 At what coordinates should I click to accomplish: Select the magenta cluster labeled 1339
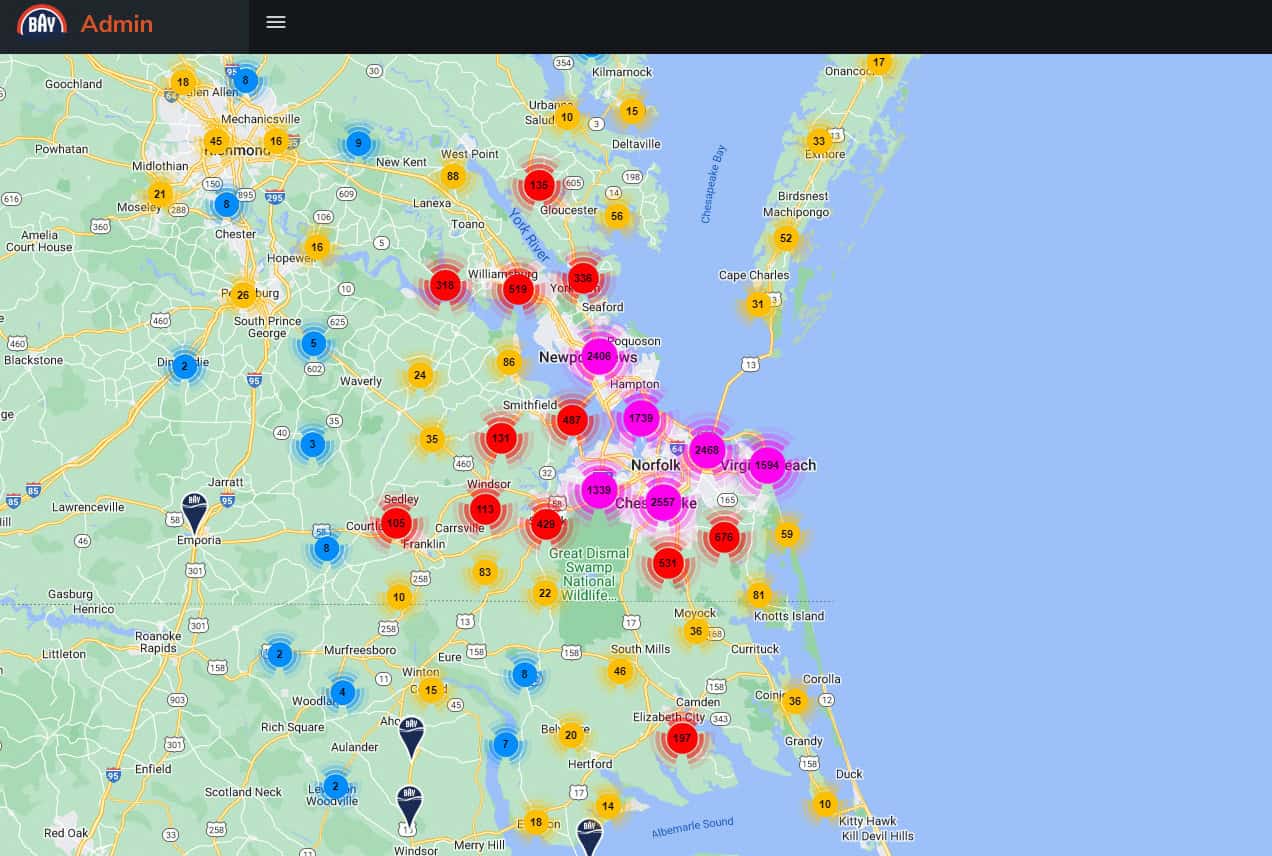click(599, 490)
